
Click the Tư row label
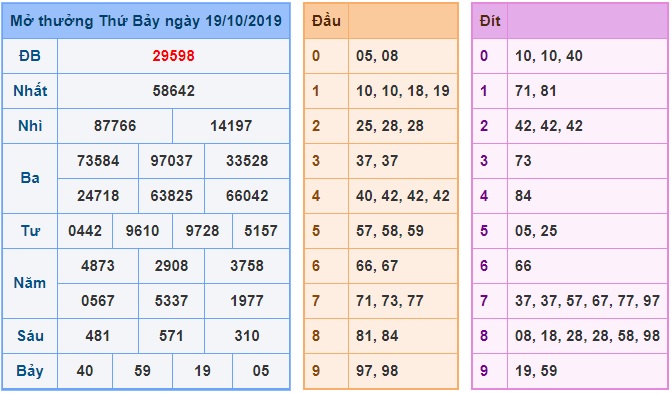[x=30, y=231]
